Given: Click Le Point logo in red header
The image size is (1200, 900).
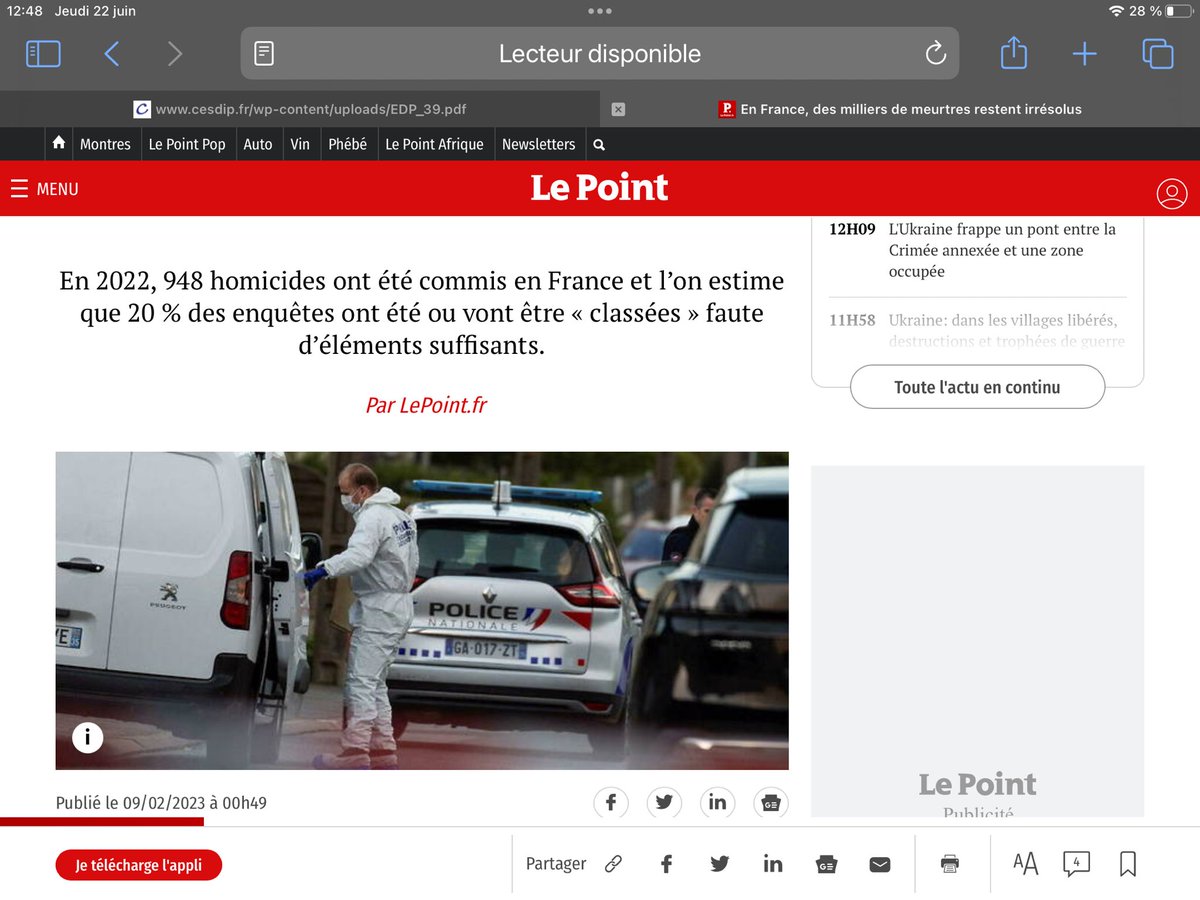Looking at the screenshot, I should 599,188.
